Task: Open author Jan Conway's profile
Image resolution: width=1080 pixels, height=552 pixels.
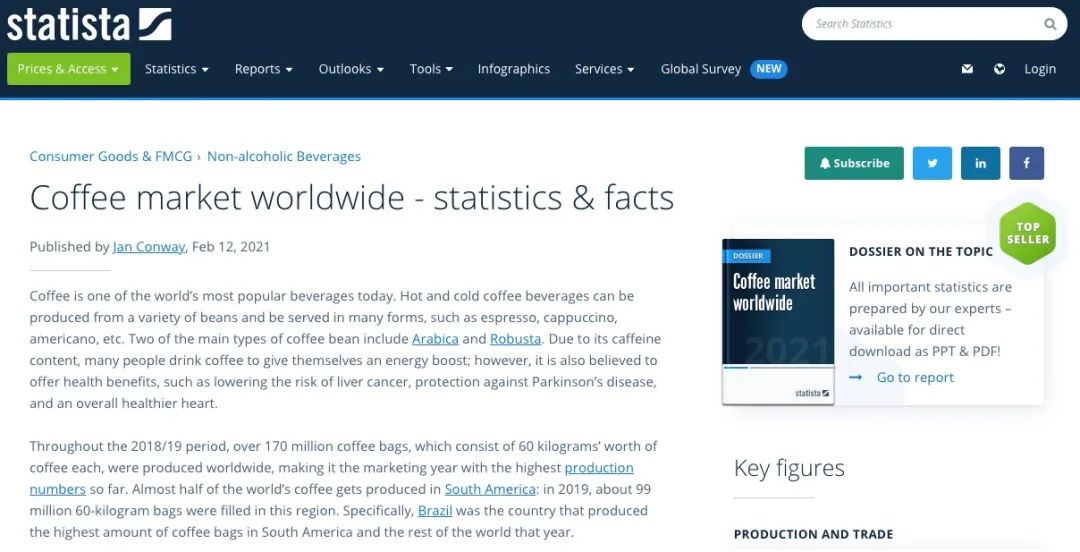Action: tap(149, 247)
